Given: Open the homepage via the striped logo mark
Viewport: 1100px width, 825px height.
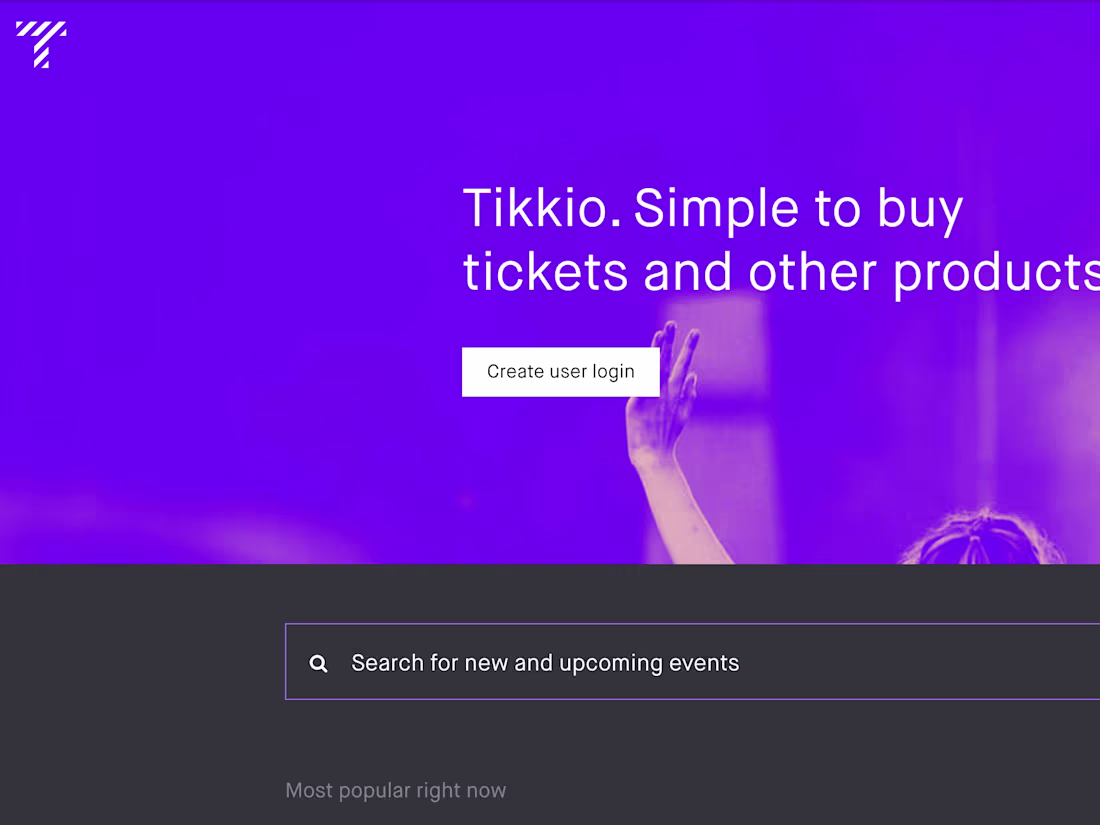Looking at the screenshot, I should (x=42, y=45).
